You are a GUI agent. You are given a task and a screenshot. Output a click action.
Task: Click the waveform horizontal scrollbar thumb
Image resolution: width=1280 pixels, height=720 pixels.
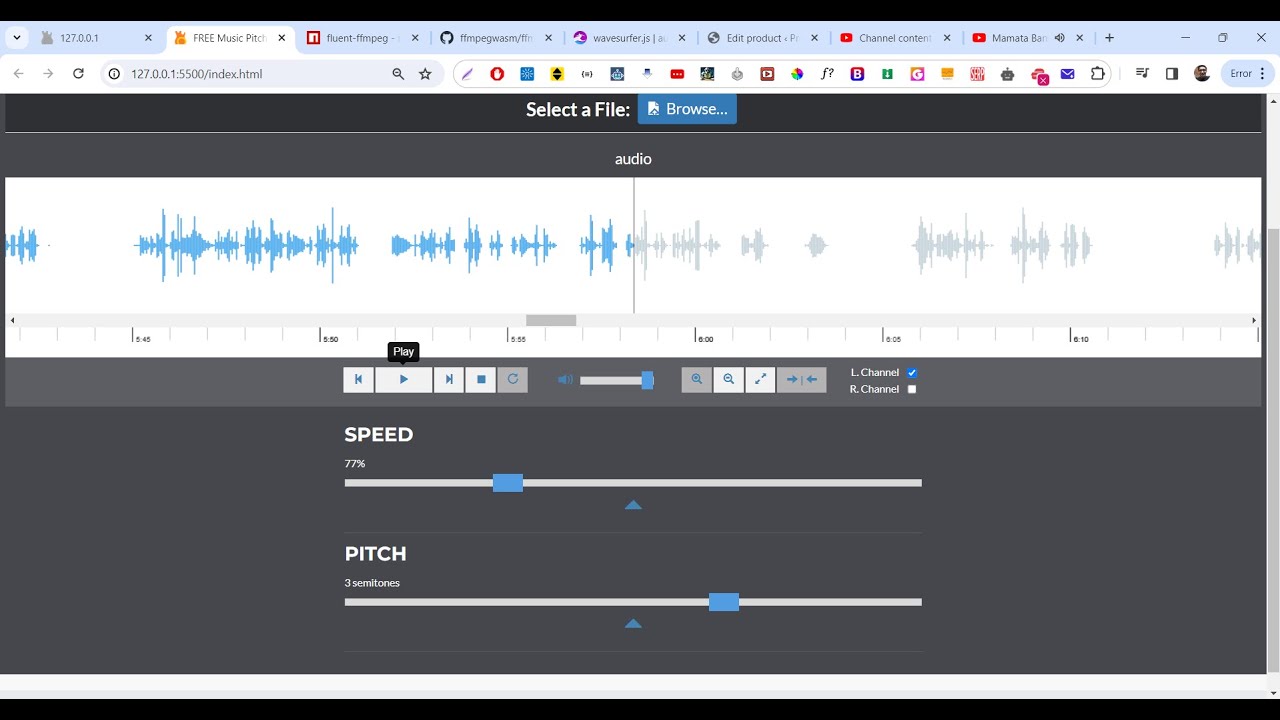click(551, 320)
